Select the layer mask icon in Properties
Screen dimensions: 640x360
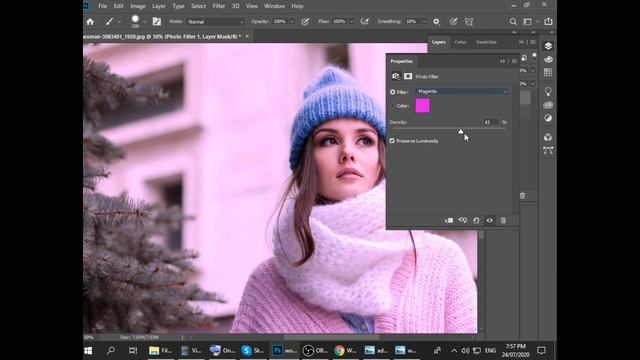coord(408,76)
